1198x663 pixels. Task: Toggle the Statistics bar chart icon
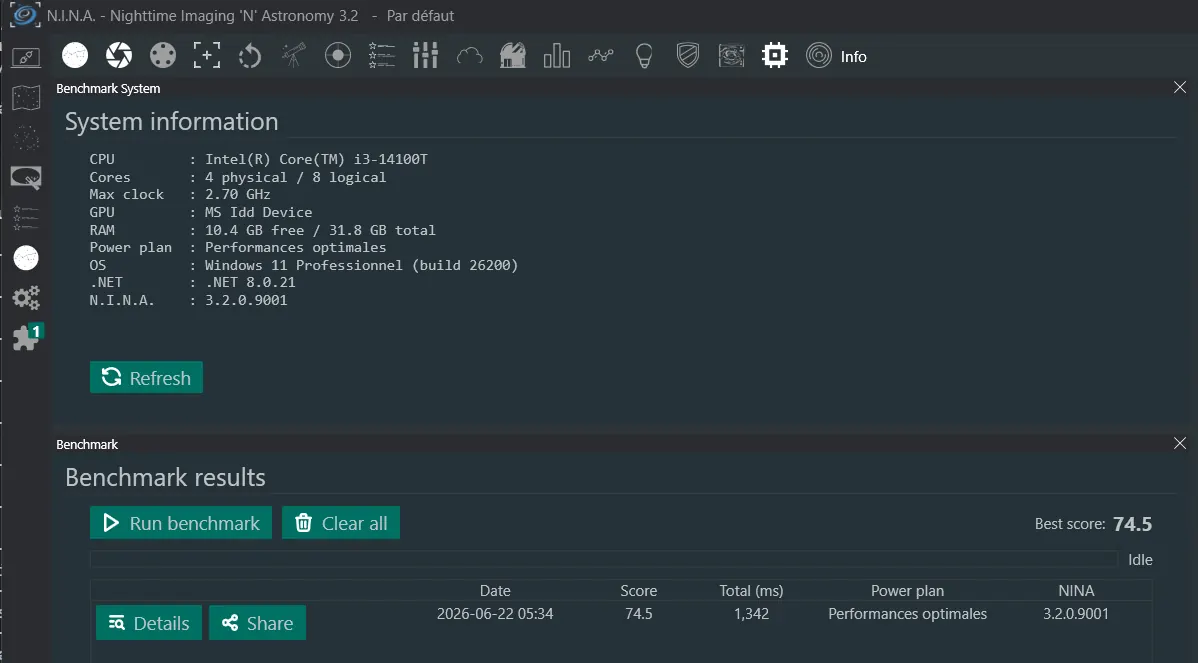[556, 56]
